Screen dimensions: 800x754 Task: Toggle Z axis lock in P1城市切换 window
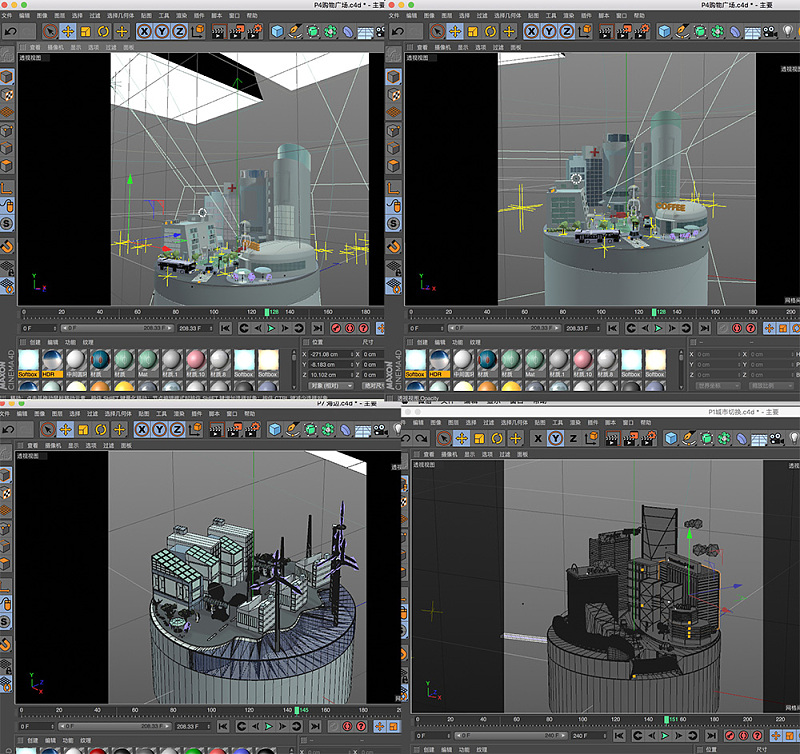click(573, 438)
